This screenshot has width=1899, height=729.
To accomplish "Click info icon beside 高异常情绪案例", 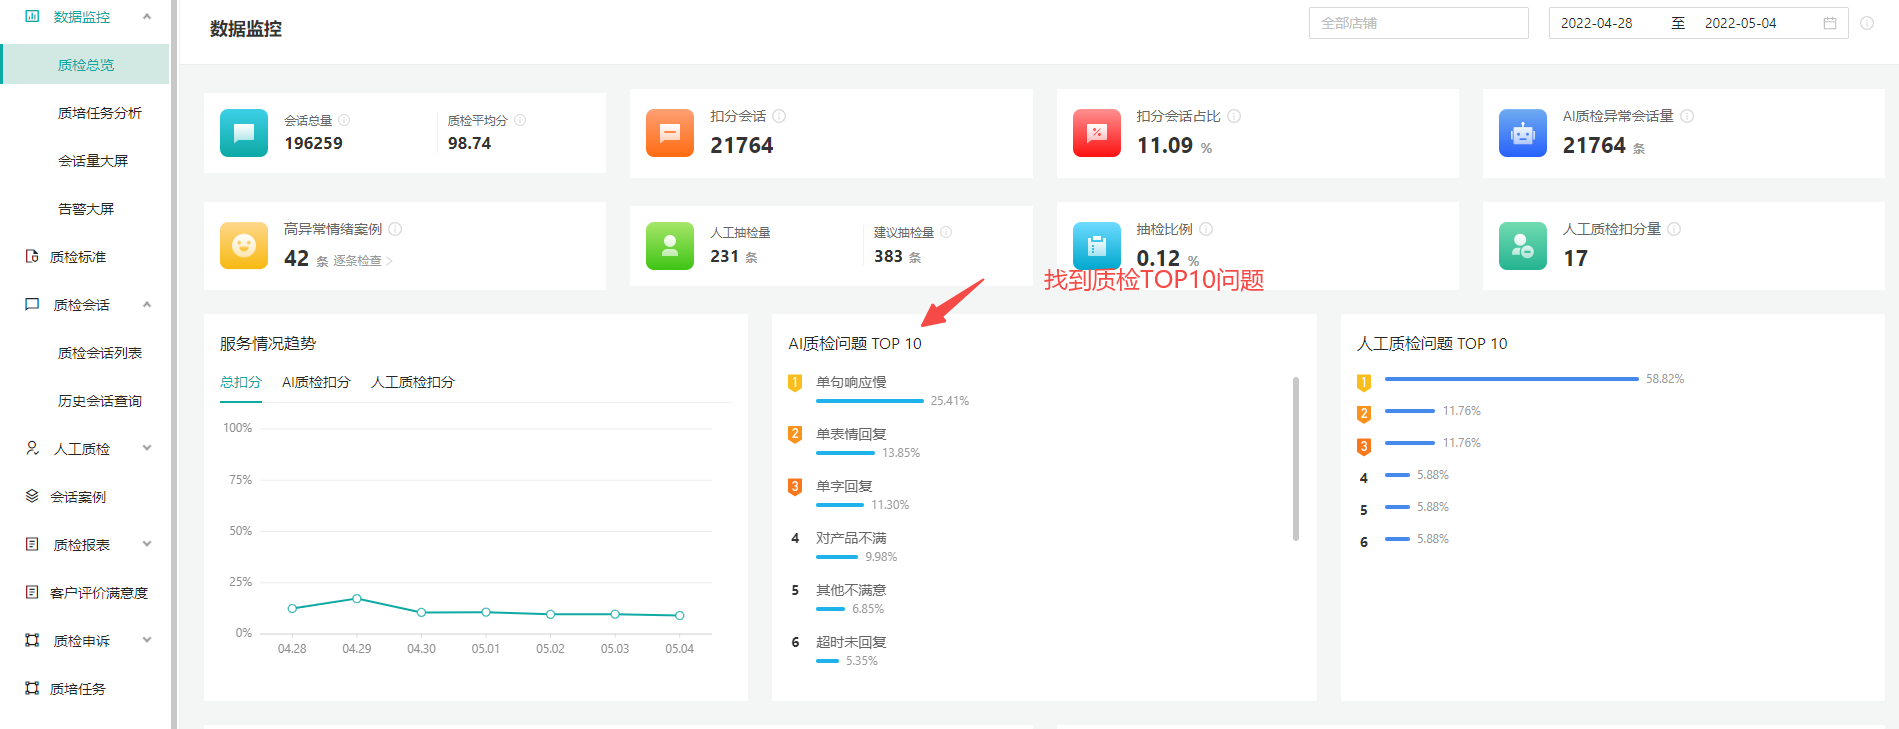I will pos(395,229).
